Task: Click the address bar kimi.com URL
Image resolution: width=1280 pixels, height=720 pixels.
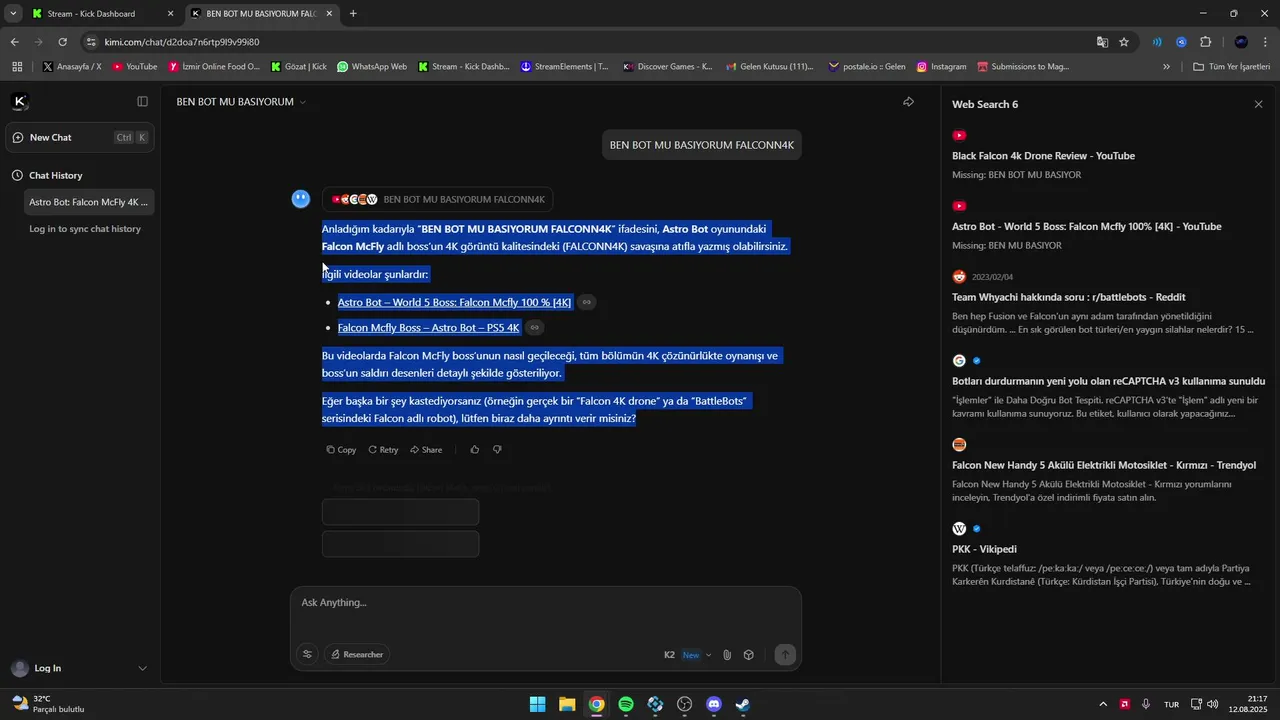Action: (x=182, y=42)
